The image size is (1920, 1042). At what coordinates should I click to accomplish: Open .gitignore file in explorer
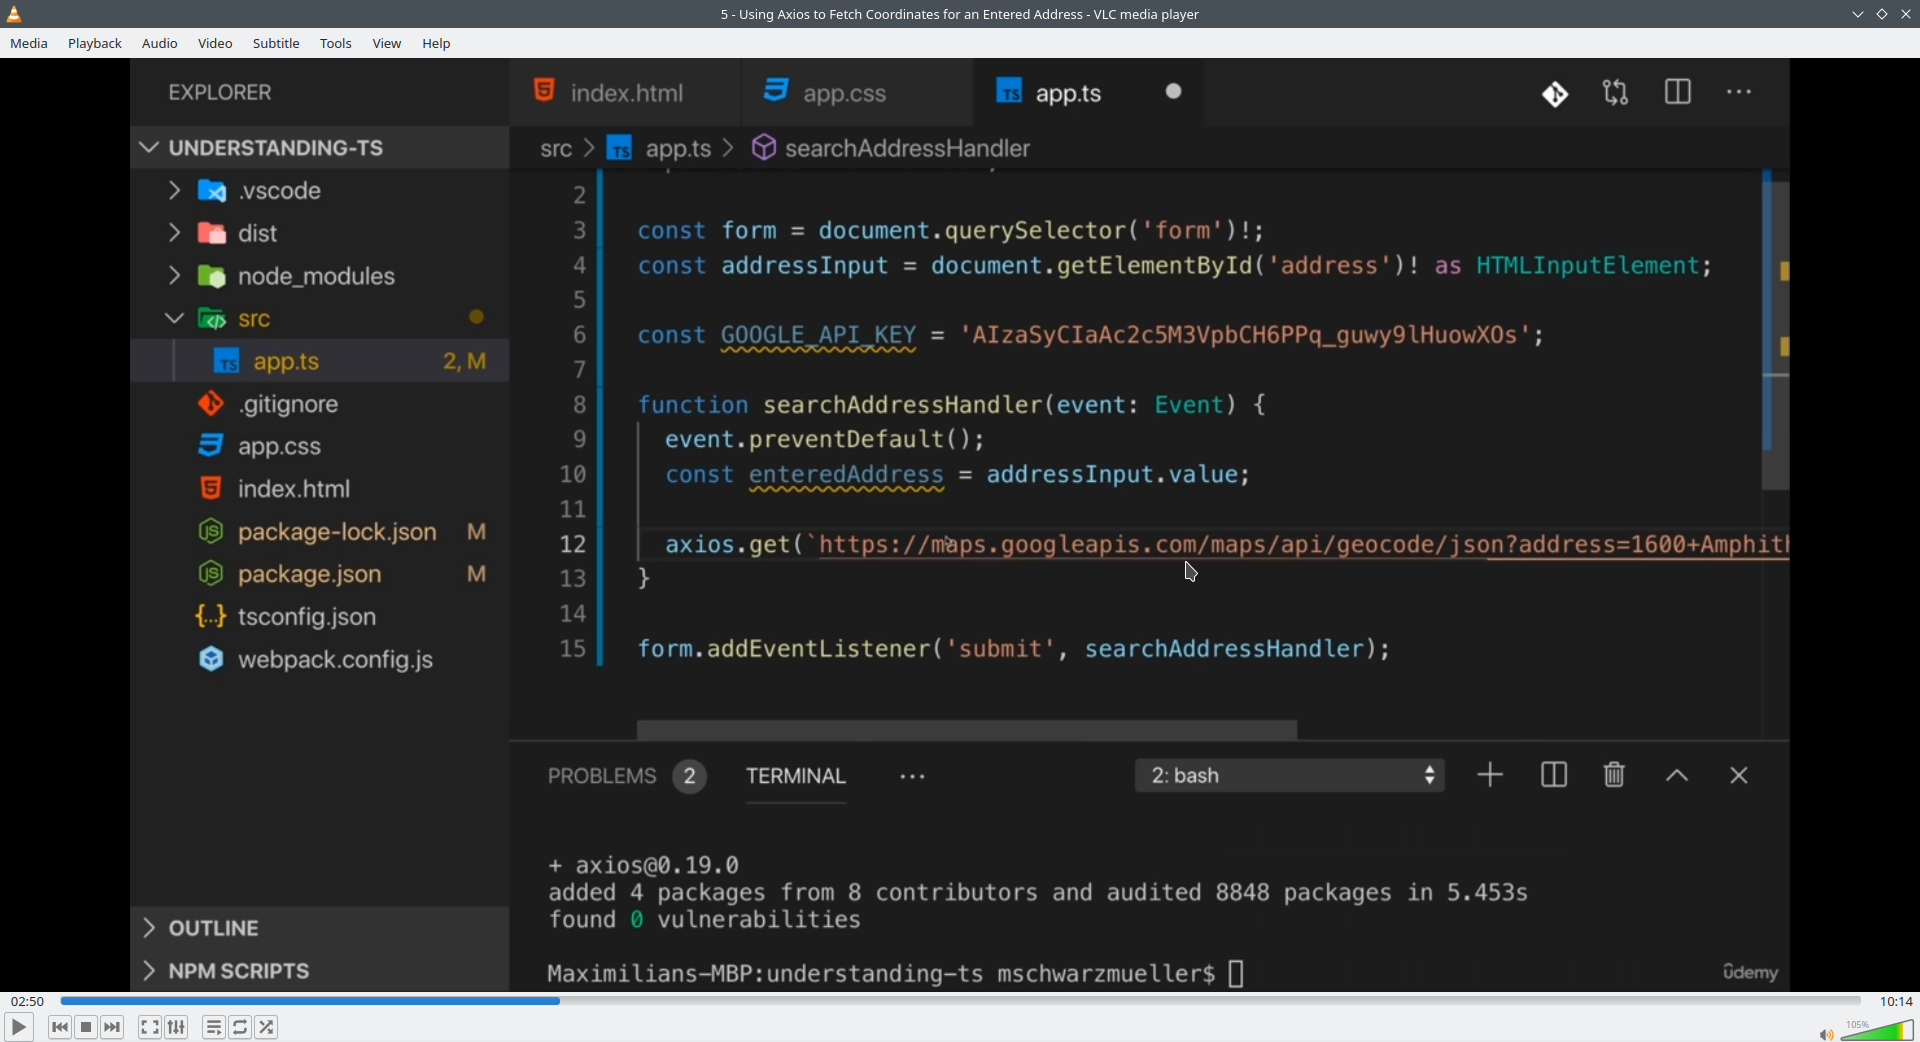coord(320,404)
